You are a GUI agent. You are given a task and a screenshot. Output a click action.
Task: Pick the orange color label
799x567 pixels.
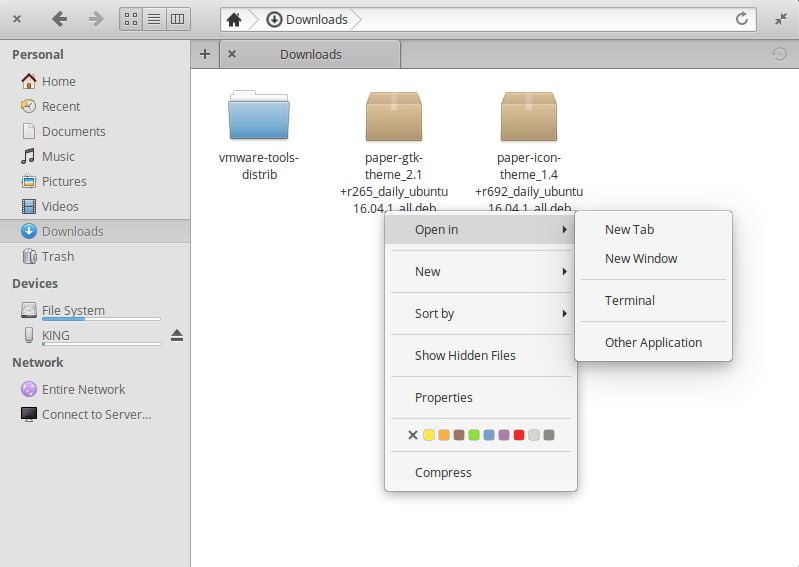(x=444, y=435)
